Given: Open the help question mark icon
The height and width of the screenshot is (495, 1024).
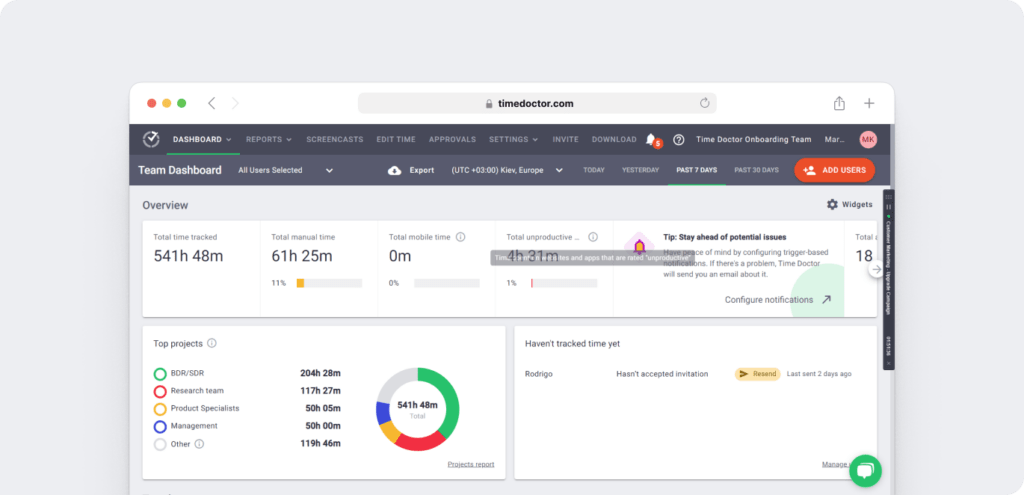Looking at the screenshot, I should pos(679,140).
